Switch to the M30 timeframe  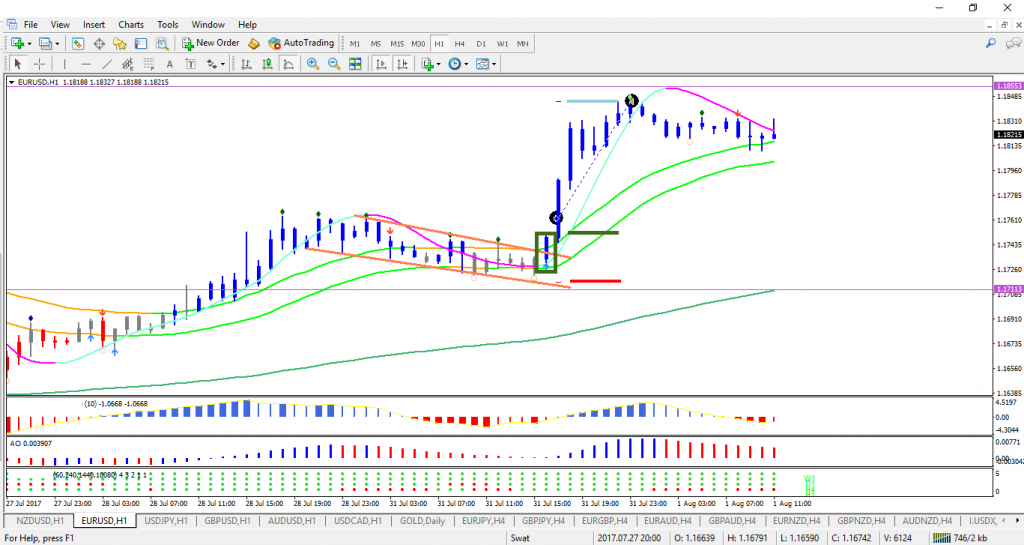point(418,44)
